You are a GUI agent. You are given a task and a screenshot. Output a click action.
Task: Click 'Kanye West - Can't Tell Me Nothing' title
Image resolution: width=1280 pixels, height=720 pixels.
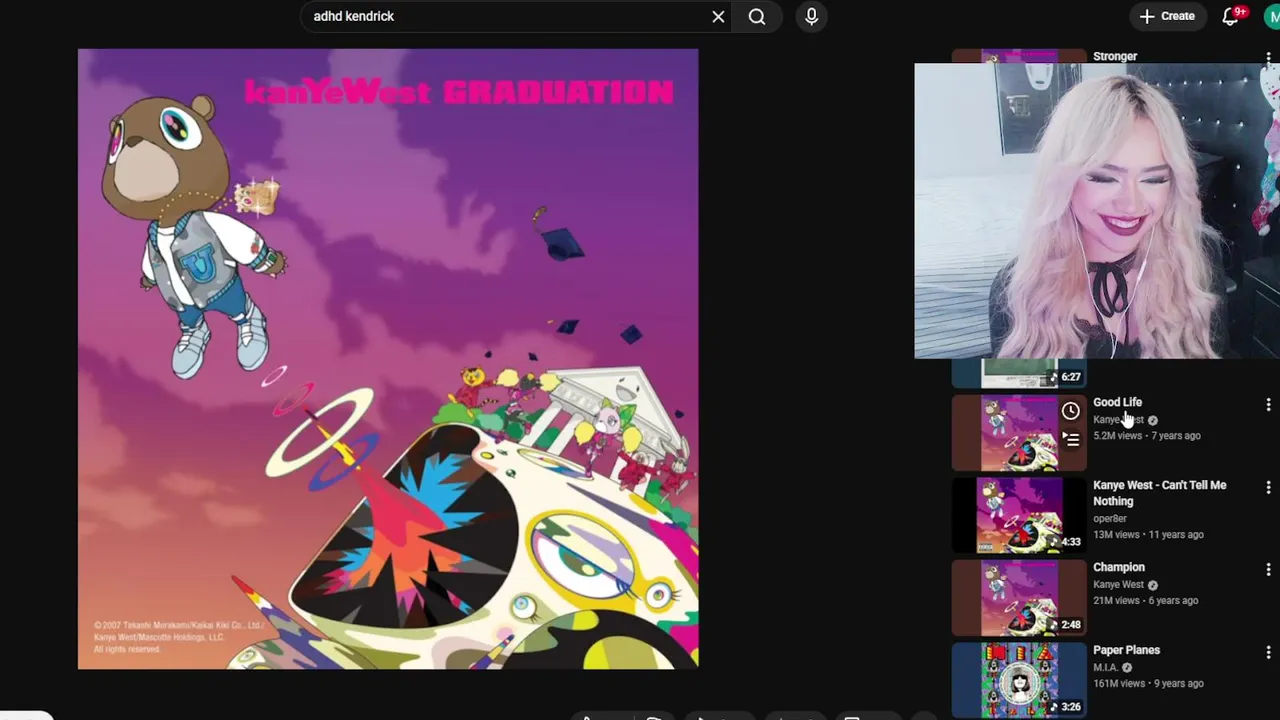click(x=1159, y=493)
